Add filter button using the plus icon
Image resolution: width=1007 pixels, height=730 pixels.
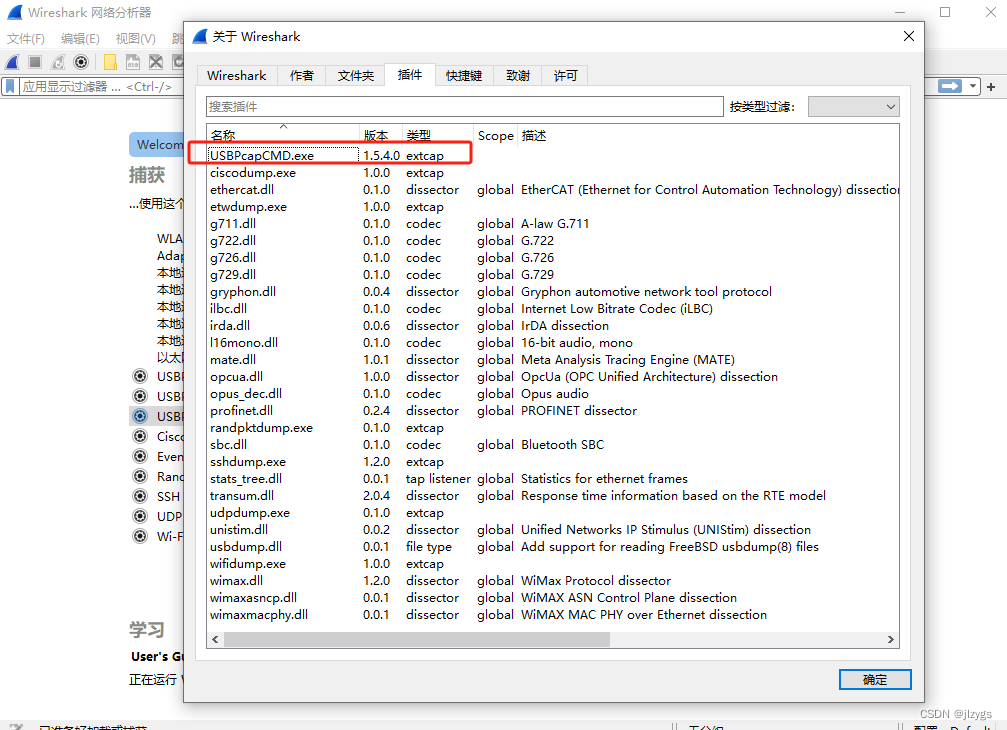pos(991,87)
